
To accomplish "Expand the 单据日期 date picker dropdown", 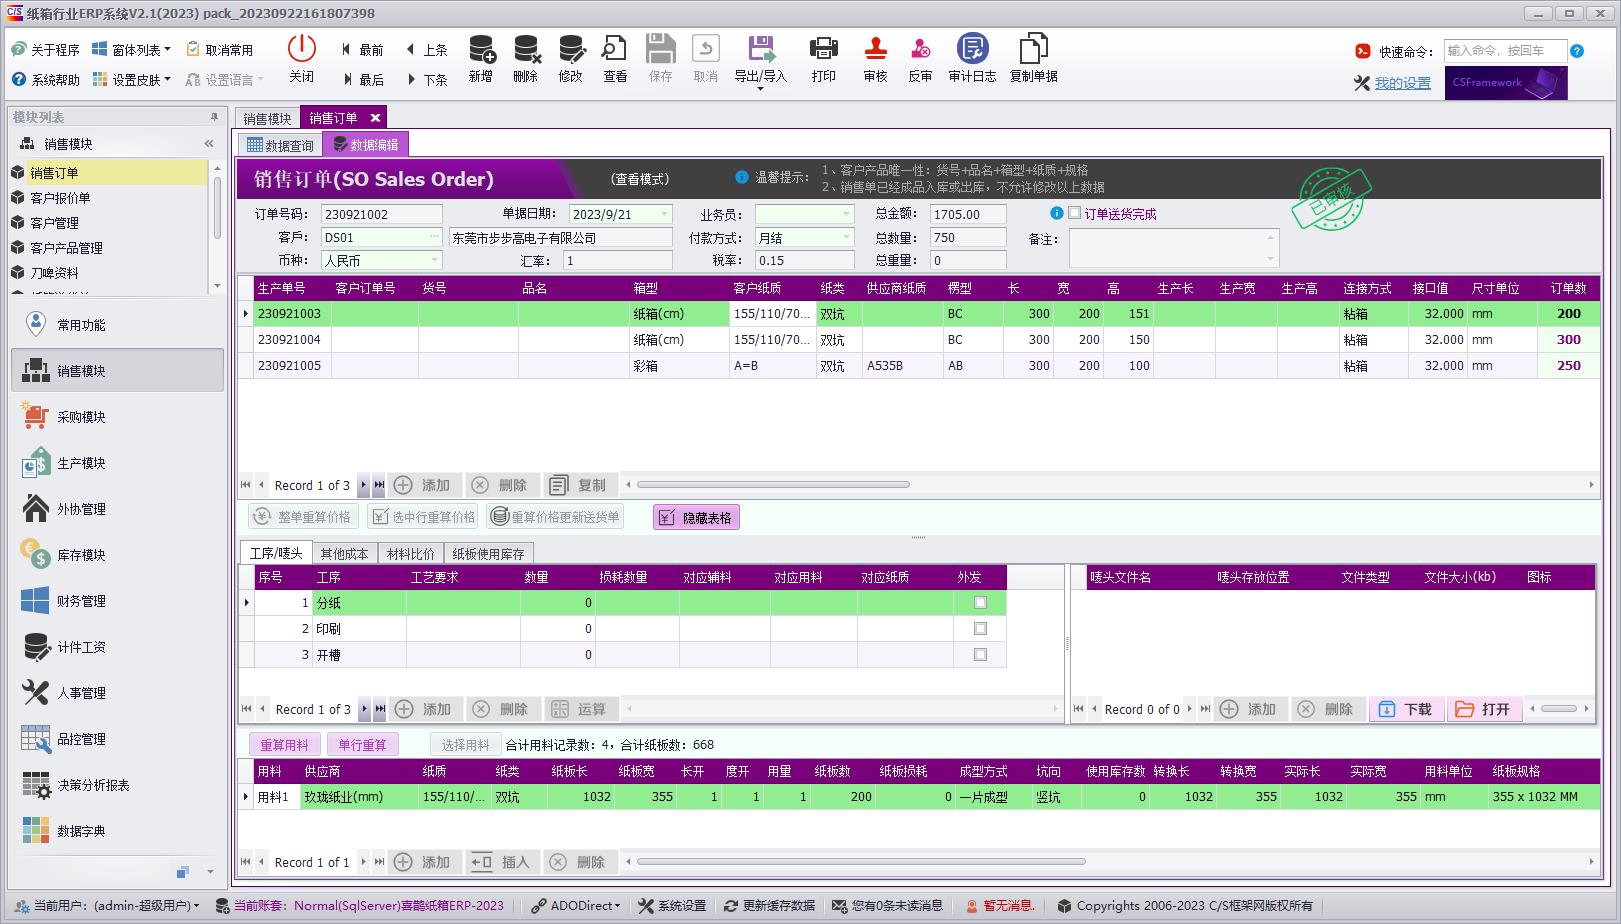I will 663,213.
